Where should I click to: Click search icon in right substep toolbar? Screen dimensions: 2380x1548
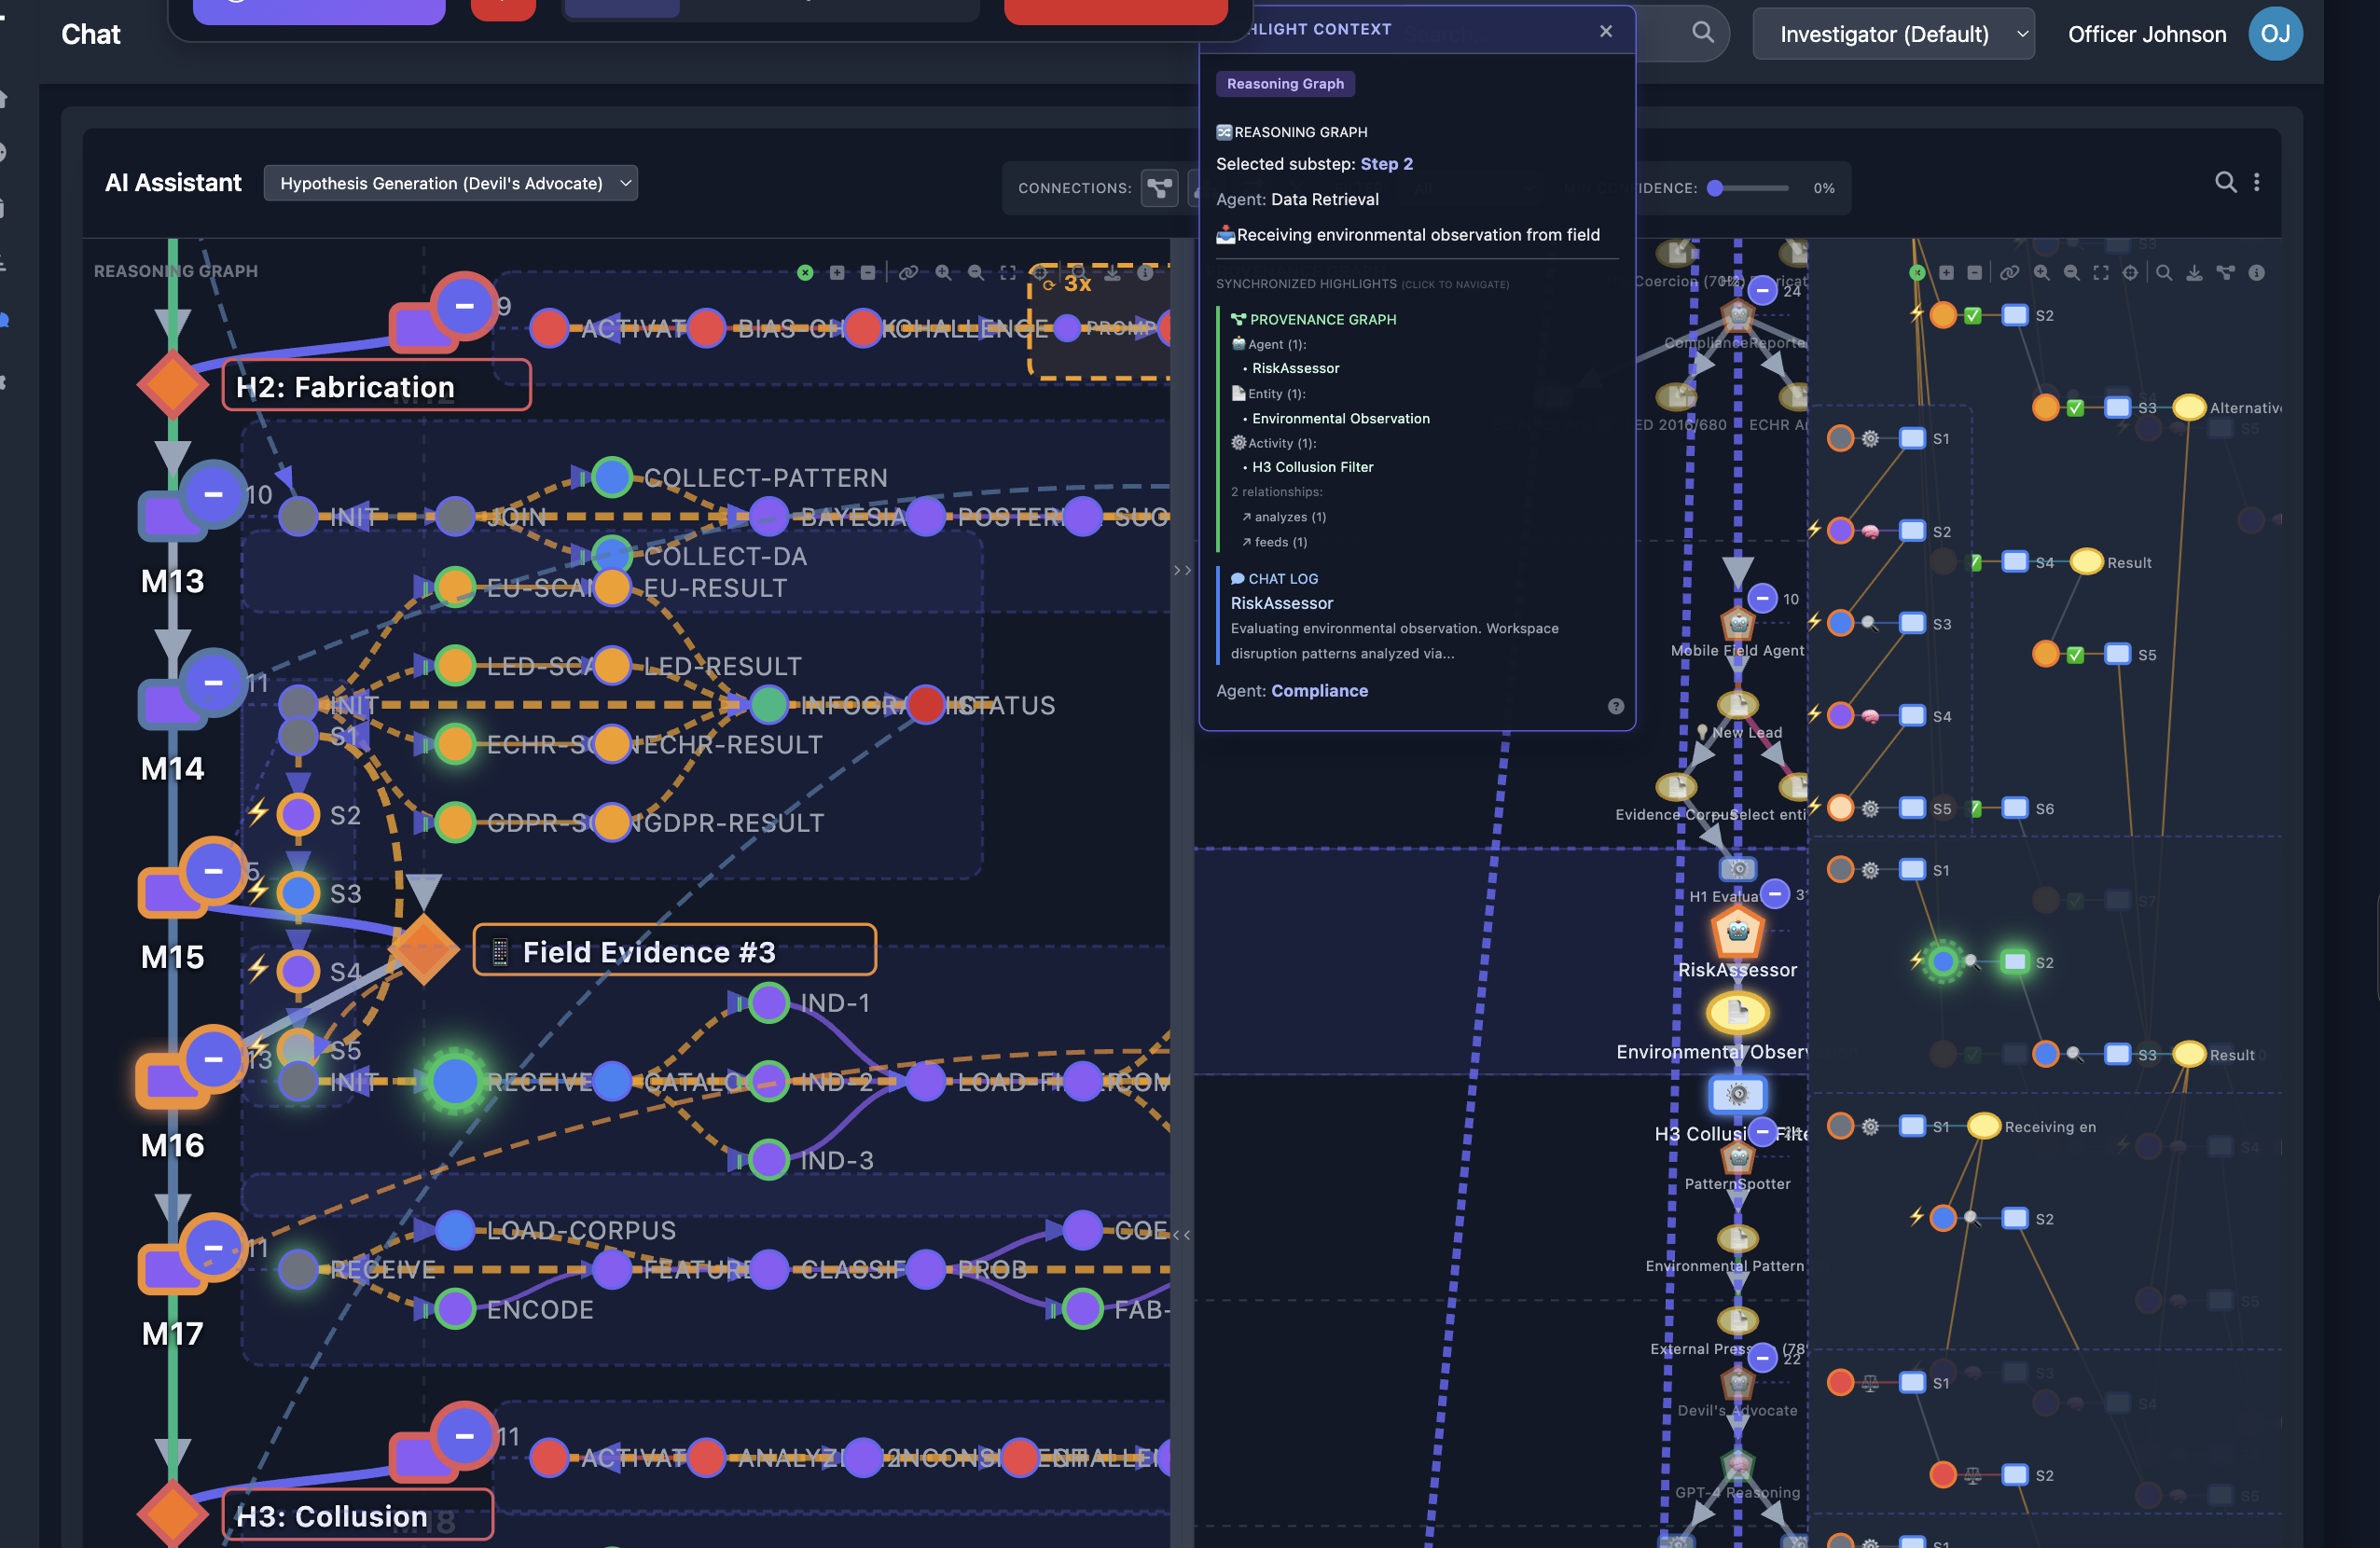coord(2163,272)
